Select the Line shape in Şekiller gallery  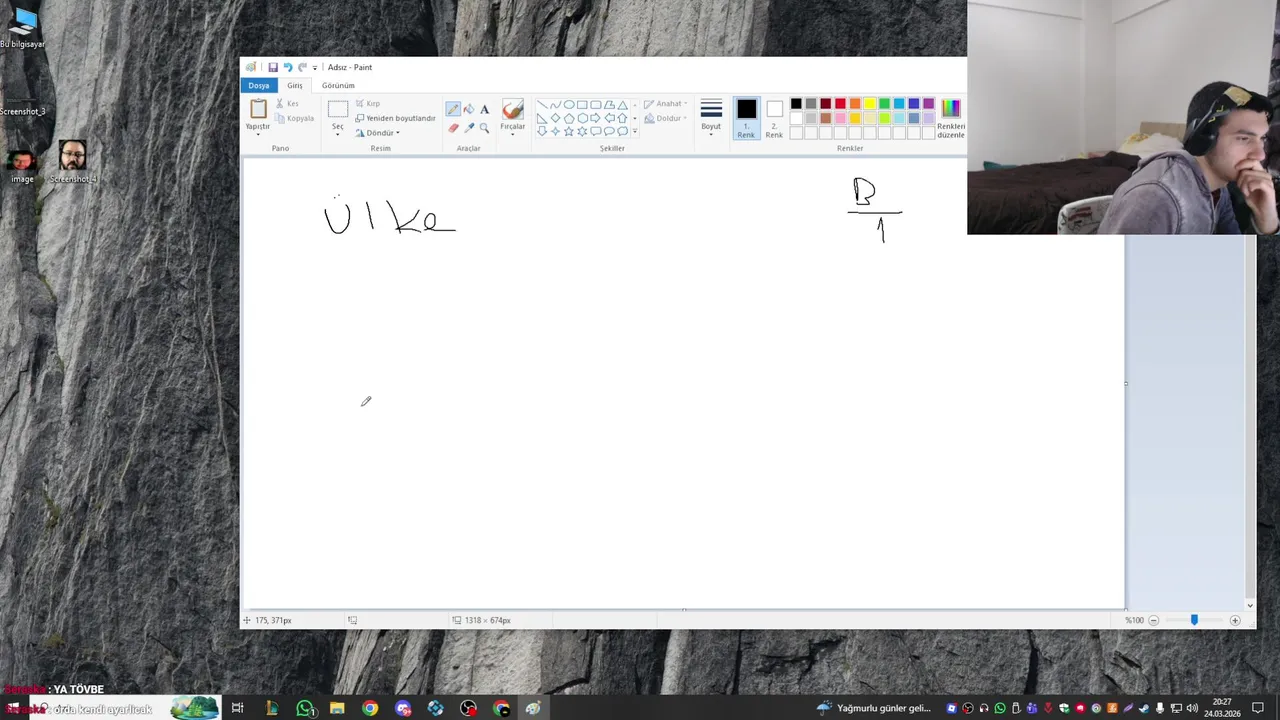click(542, 104)
